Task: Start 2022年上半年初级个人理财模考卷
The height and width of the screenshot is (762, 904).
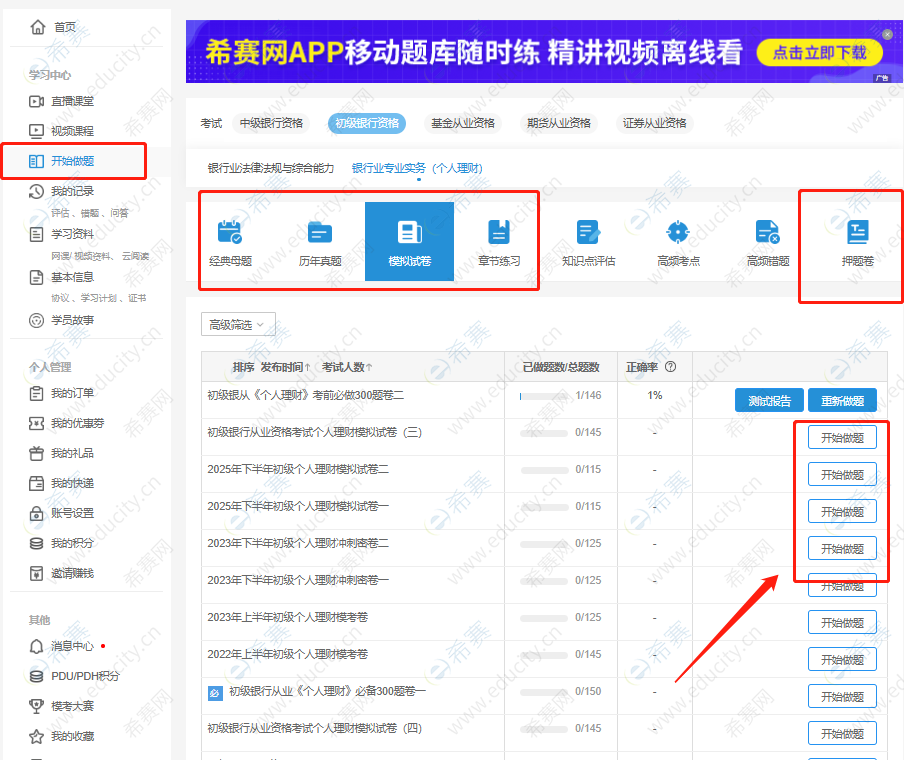Action: [842, 660]
